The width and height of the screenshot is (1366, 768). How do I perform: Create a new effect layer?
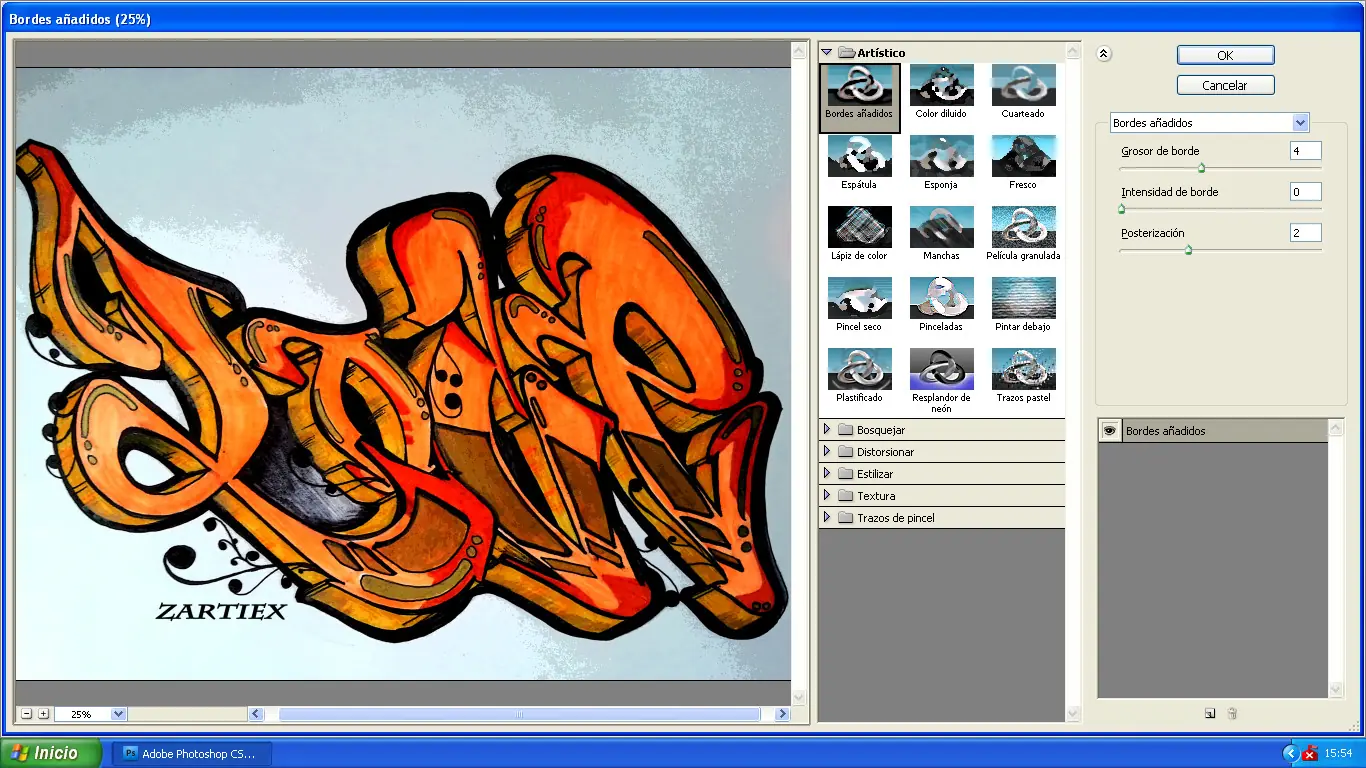1210,714
